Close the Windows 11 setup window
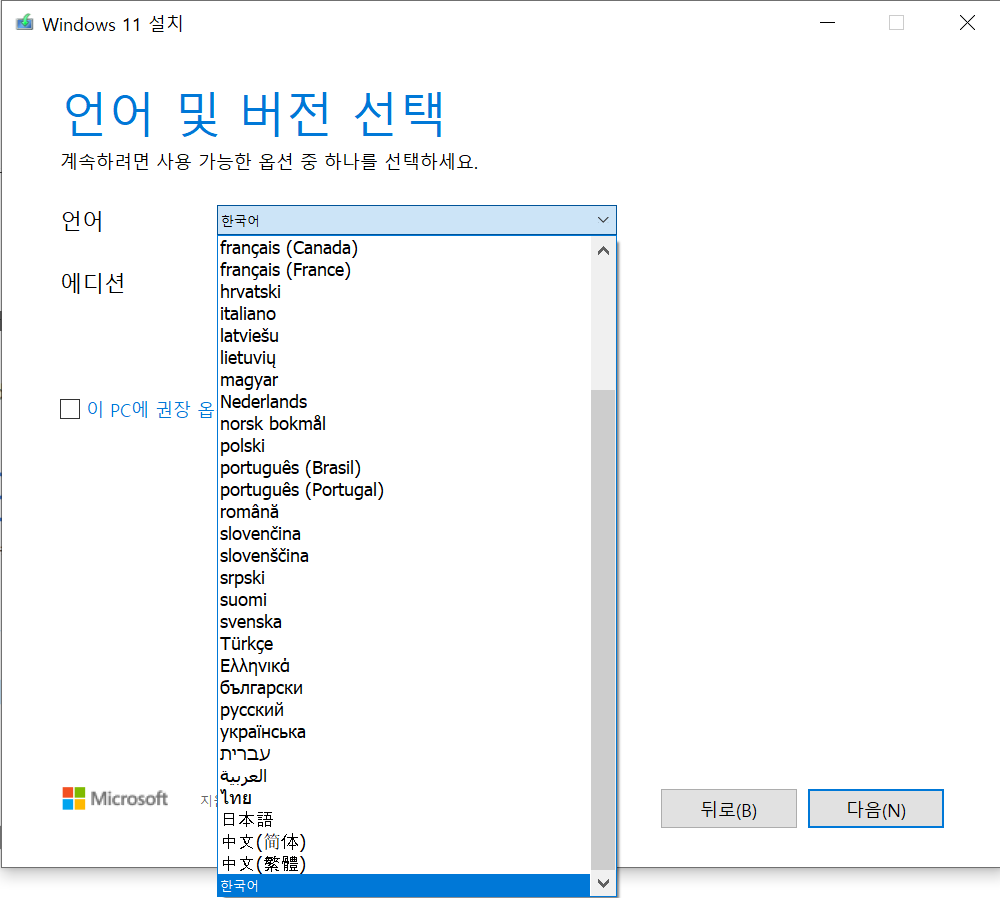Viewport: 1000px width, 898px height. click(967, 23)
